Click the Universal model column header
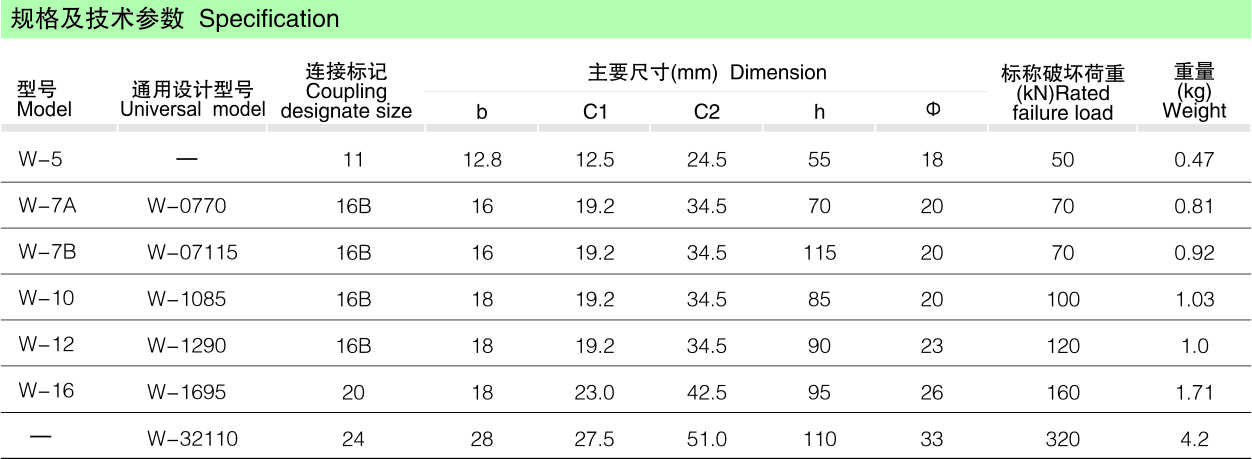 [x=192, y=100]
